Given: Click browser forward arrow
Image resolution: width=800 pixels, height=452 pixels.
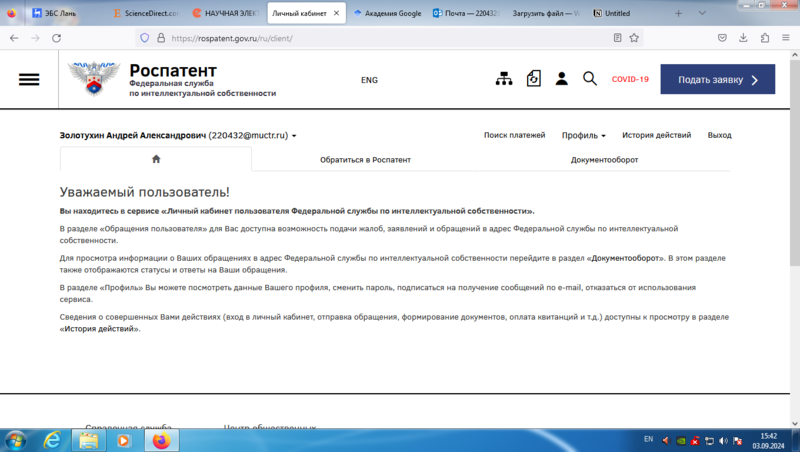Looking at the screenshot, I should 35,38.
